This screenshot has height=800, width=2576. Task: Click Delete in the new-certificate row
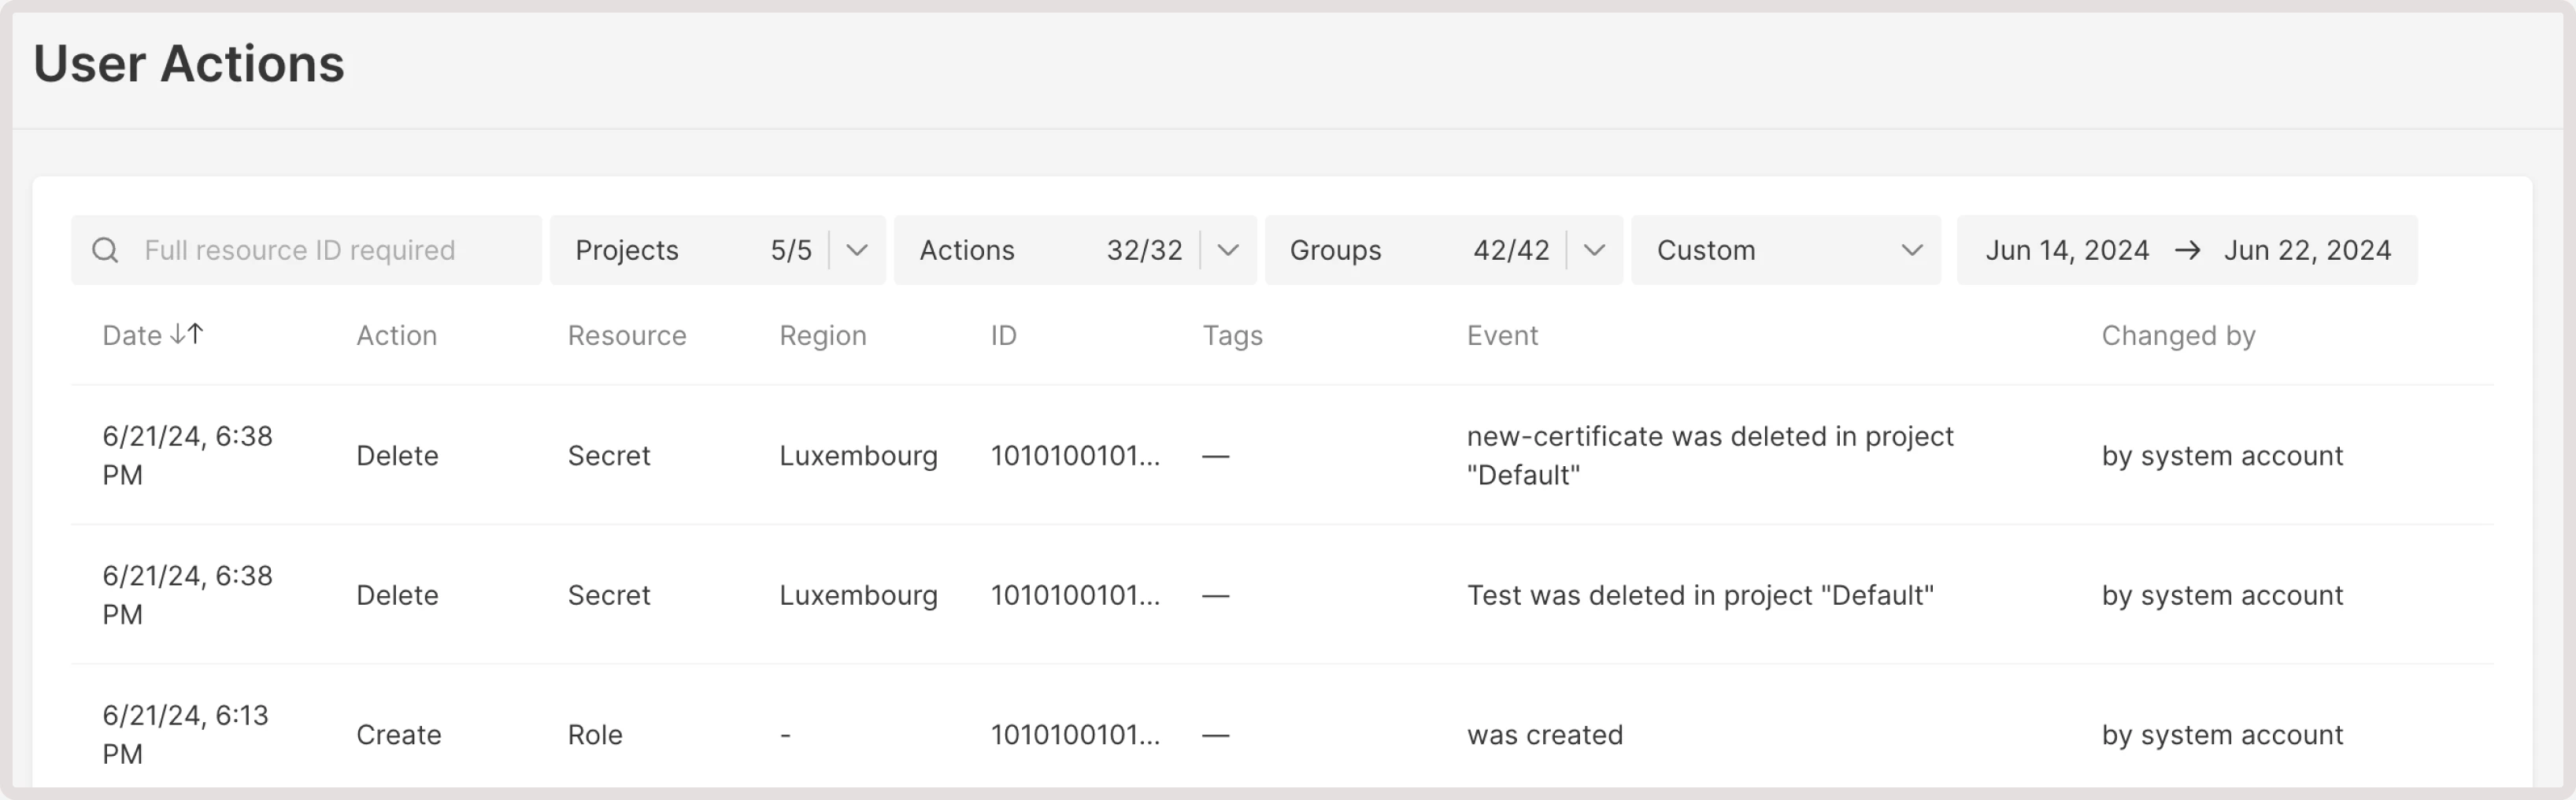coord(397,456)
